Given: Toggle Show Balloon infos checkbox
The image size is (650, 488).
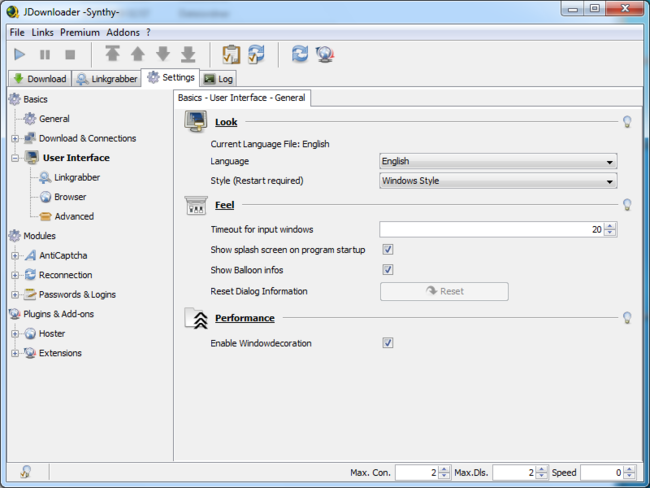Looking at the screenshot, I should pyautogui.click(x=388, y=270).
